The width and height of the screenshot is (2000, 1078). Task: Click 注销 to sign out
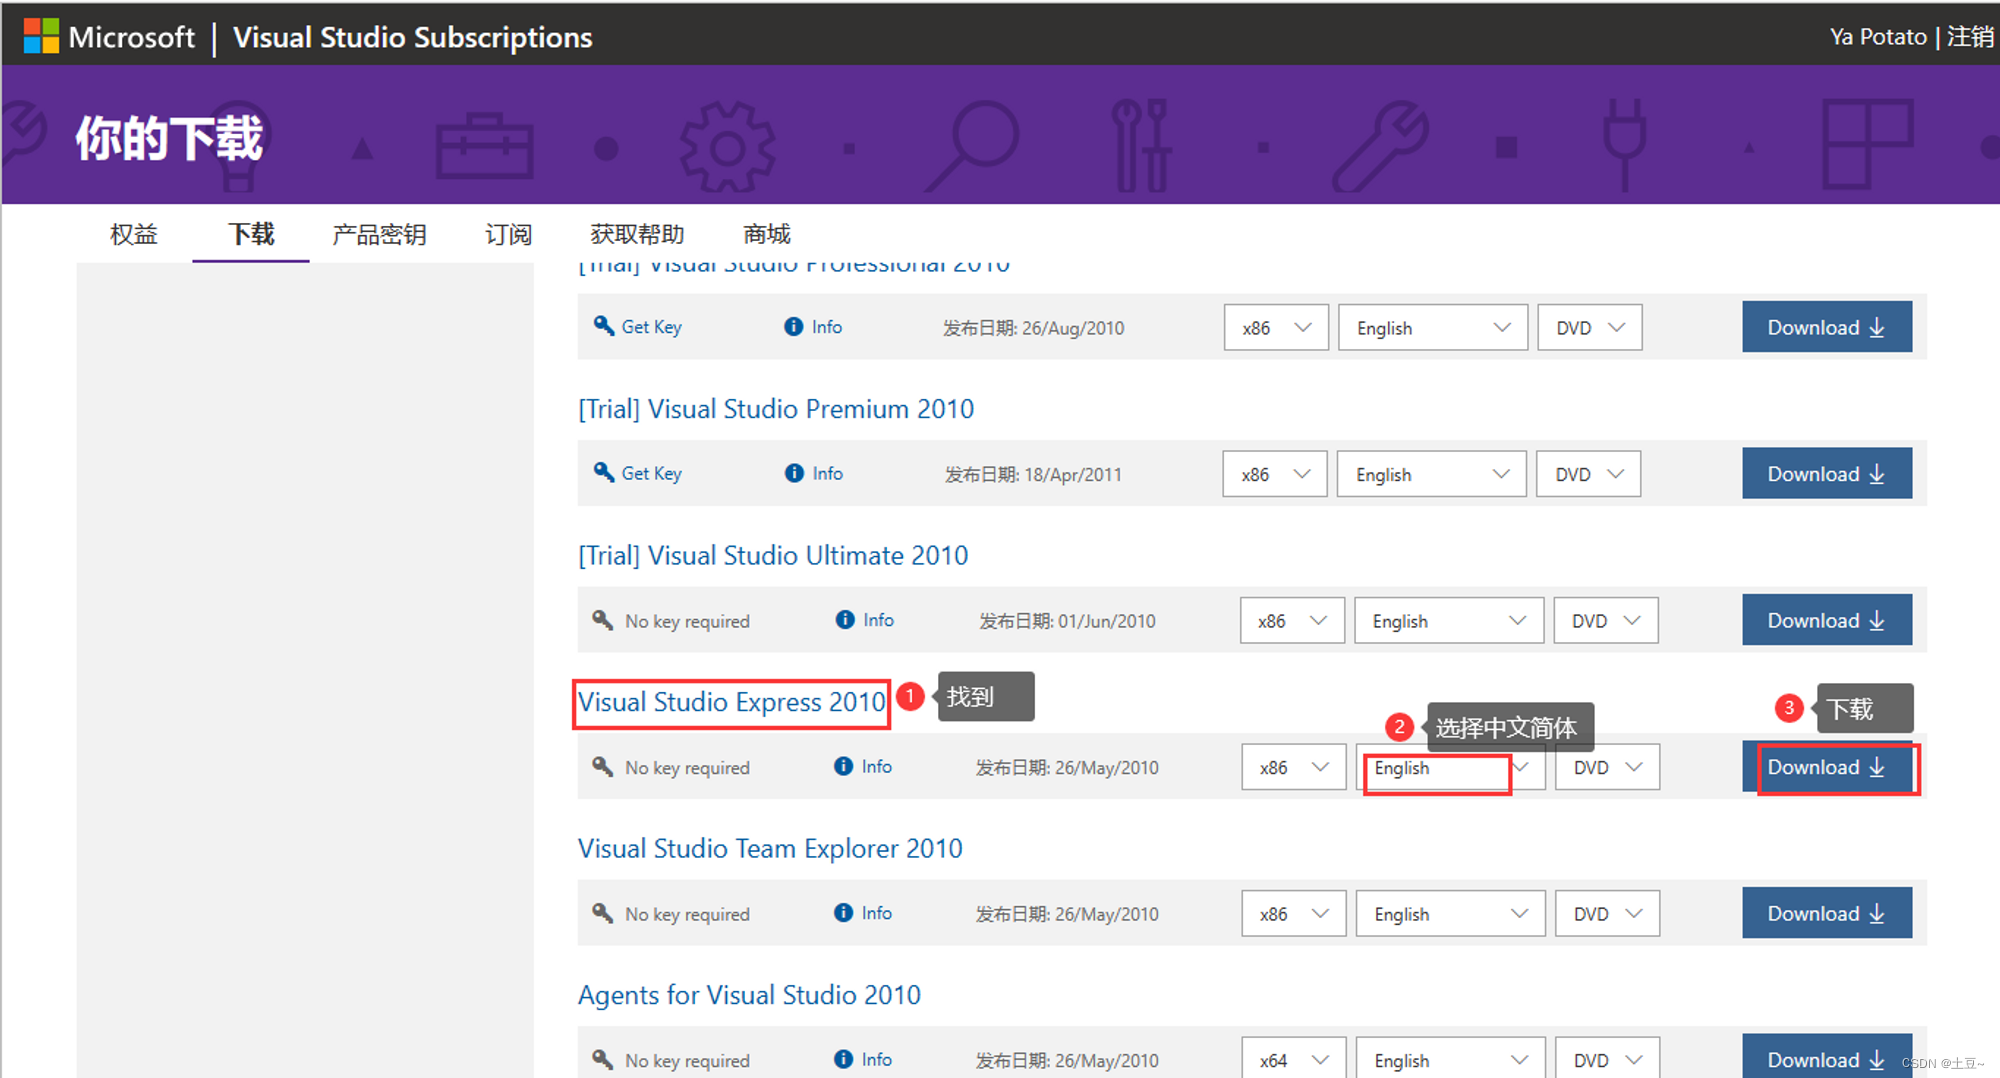pos(1971,37)
